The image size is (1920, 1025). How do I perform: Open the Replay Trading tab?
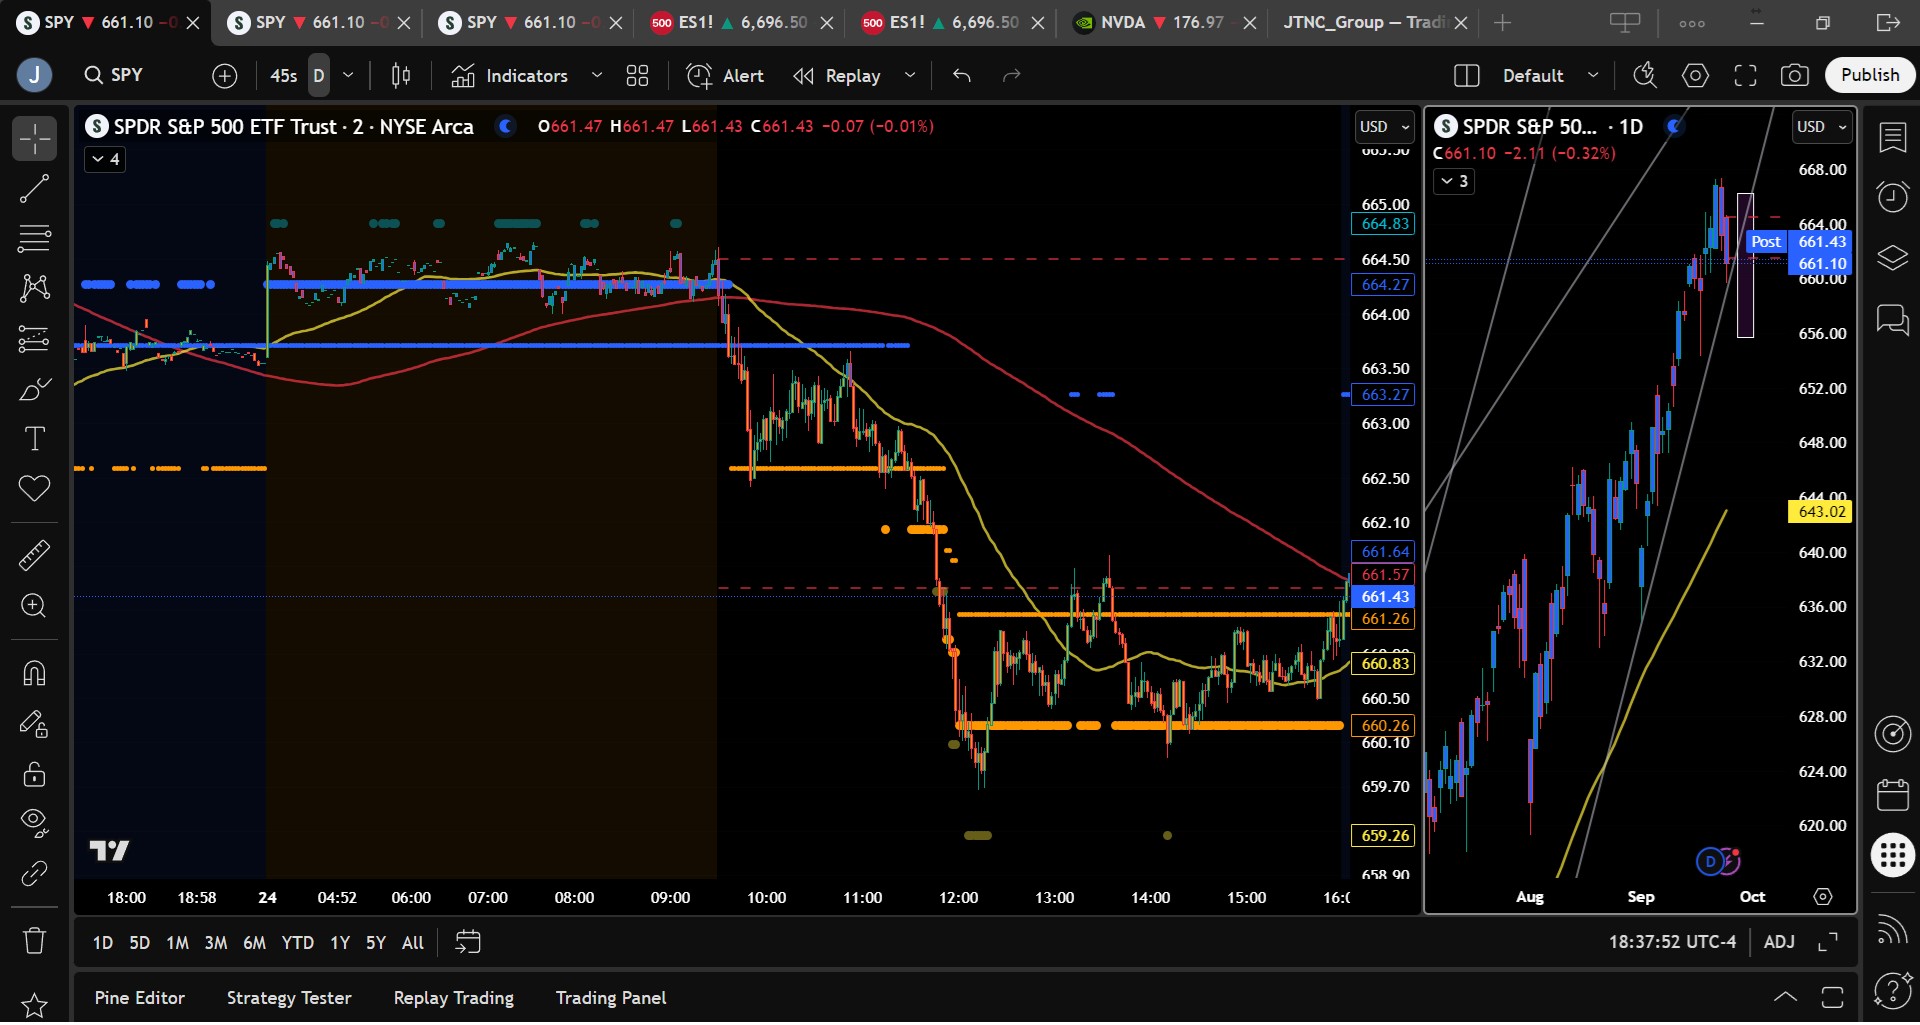click(454, 998)
